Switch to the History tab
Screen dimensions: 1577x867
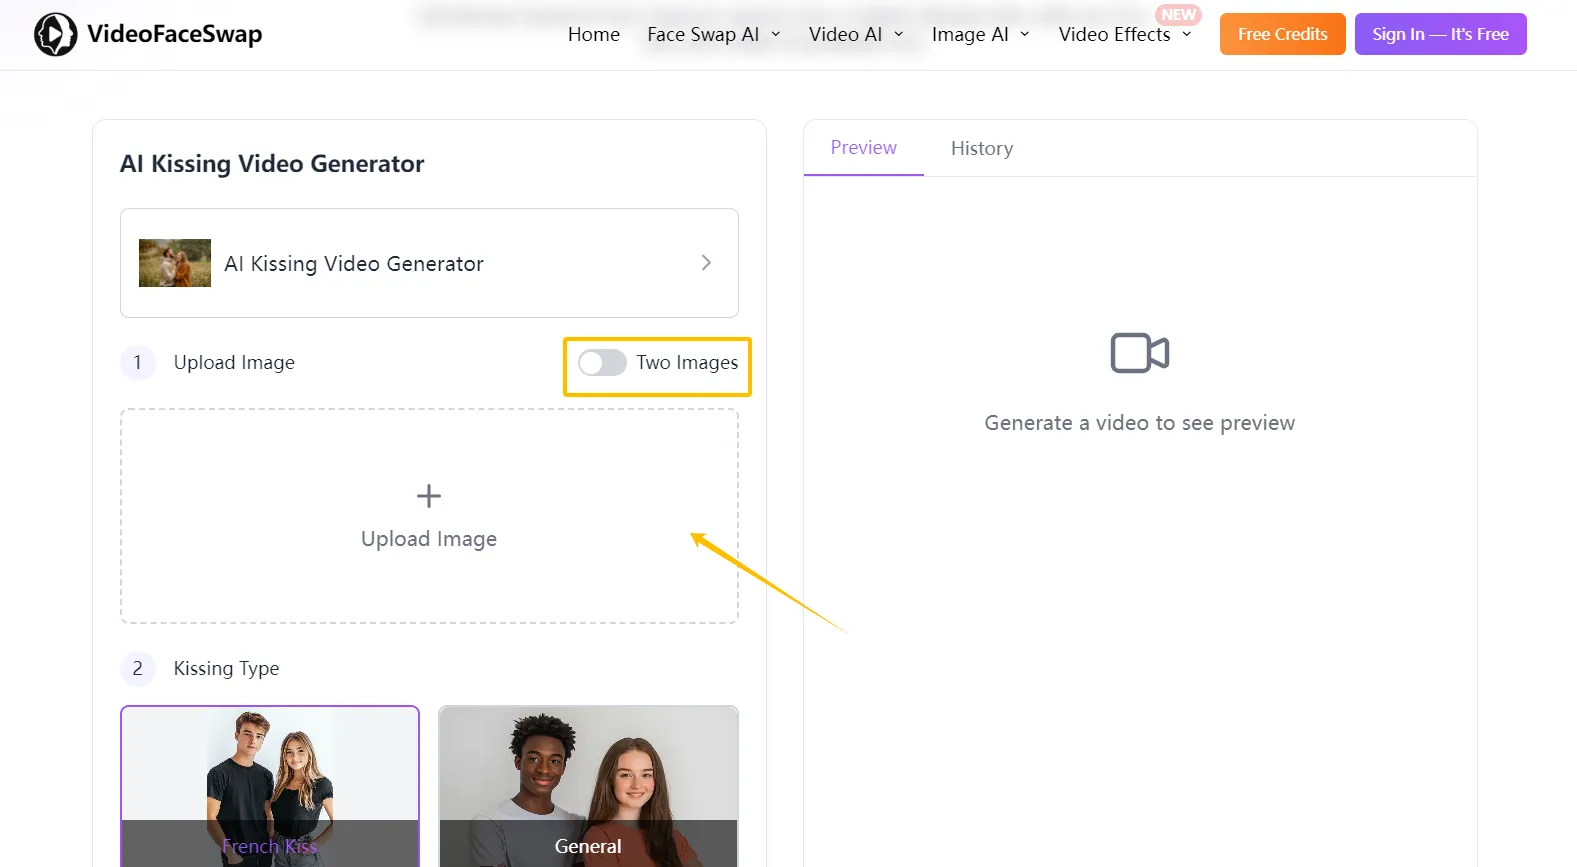(x=982, y=148)
